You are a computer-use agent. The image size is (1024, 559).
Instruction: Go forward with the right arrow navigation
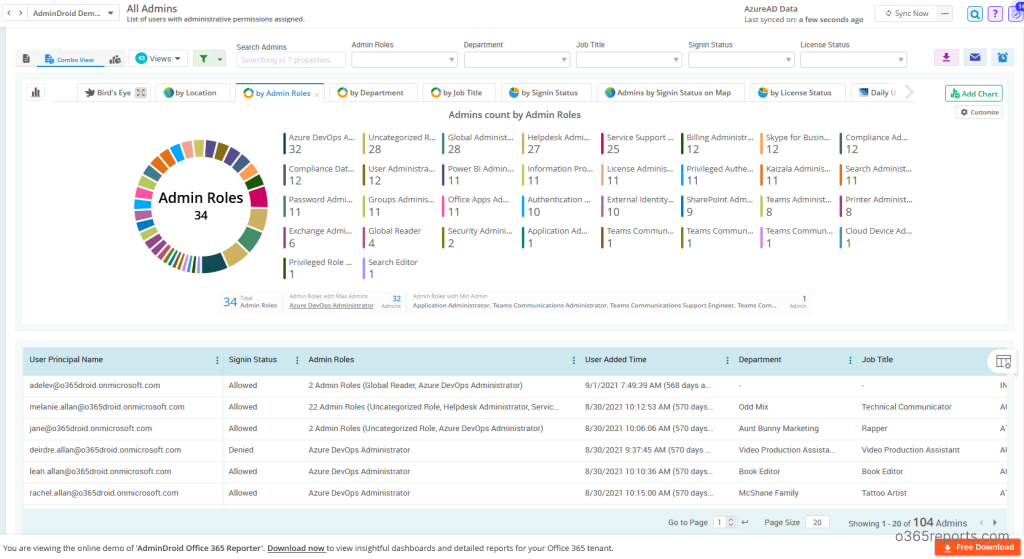pos(21,13)
